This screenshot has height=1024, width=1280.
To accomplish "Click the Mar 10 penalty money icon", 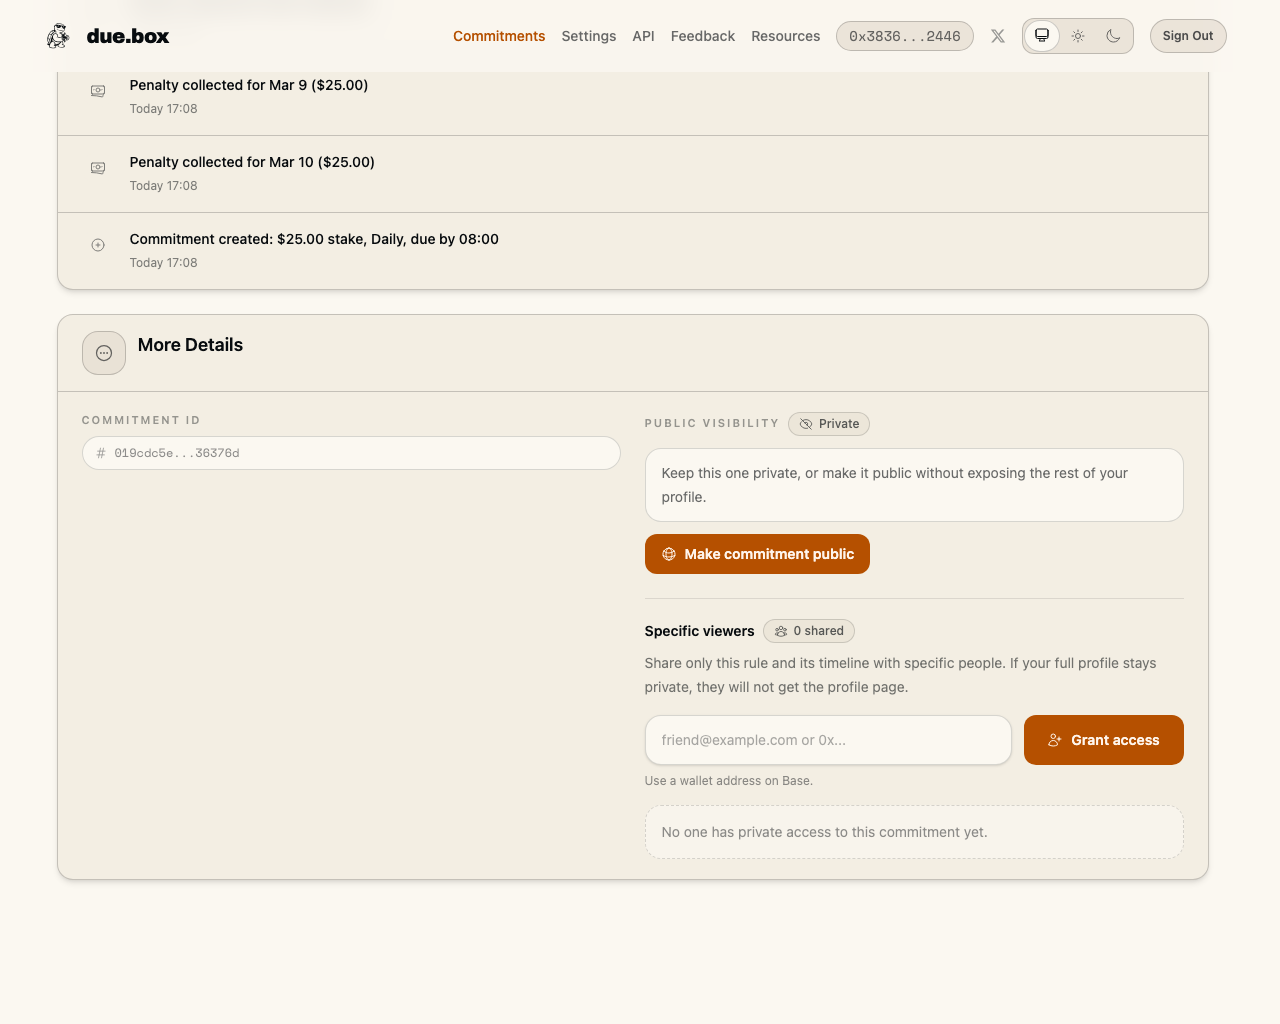I will click(x=98, y=168).
